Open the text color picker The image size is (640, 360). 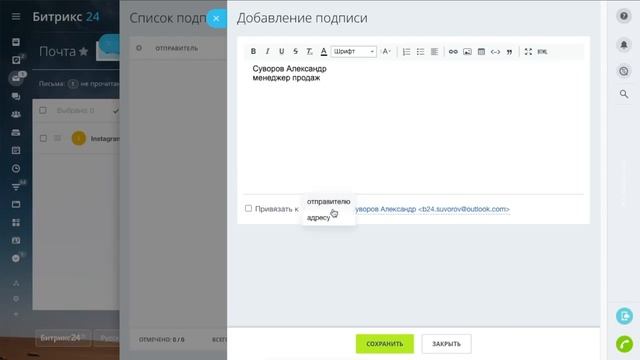pyautogui.click(x=323, y=51)
